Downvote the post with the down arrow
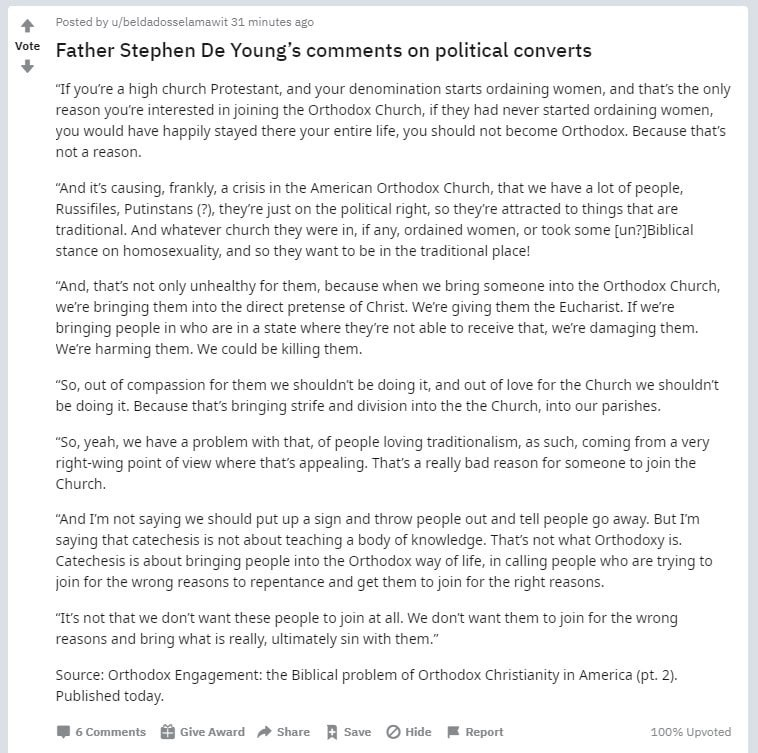 [x=28, y=66]
